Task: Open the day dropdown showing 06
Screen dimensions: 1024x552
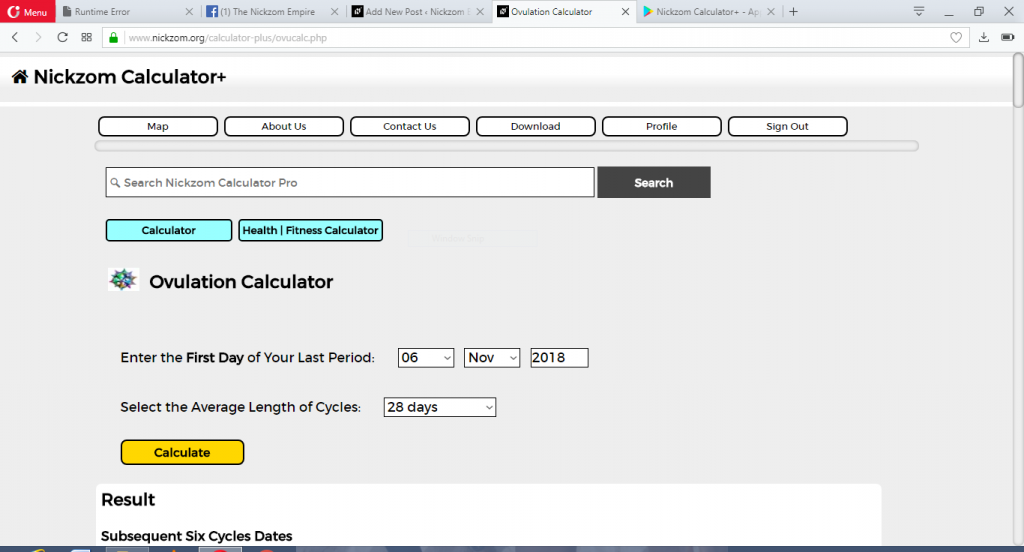Action: [426, 358]
